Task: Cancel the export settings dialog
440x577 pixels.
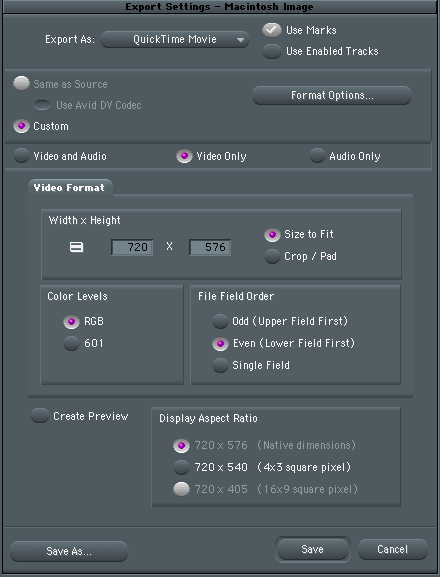Action: pos(393,549)
